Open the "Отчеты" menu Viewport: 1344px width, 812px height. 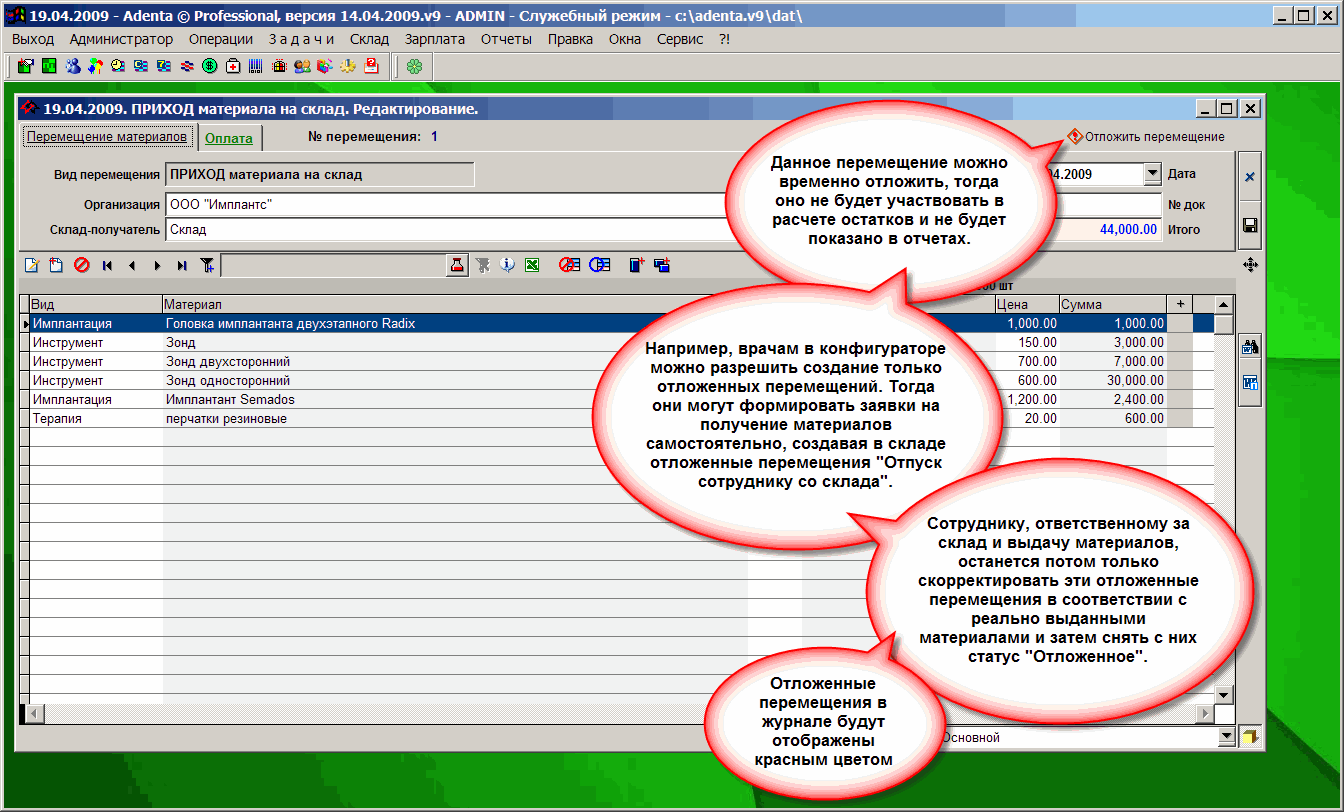[506, 39]
